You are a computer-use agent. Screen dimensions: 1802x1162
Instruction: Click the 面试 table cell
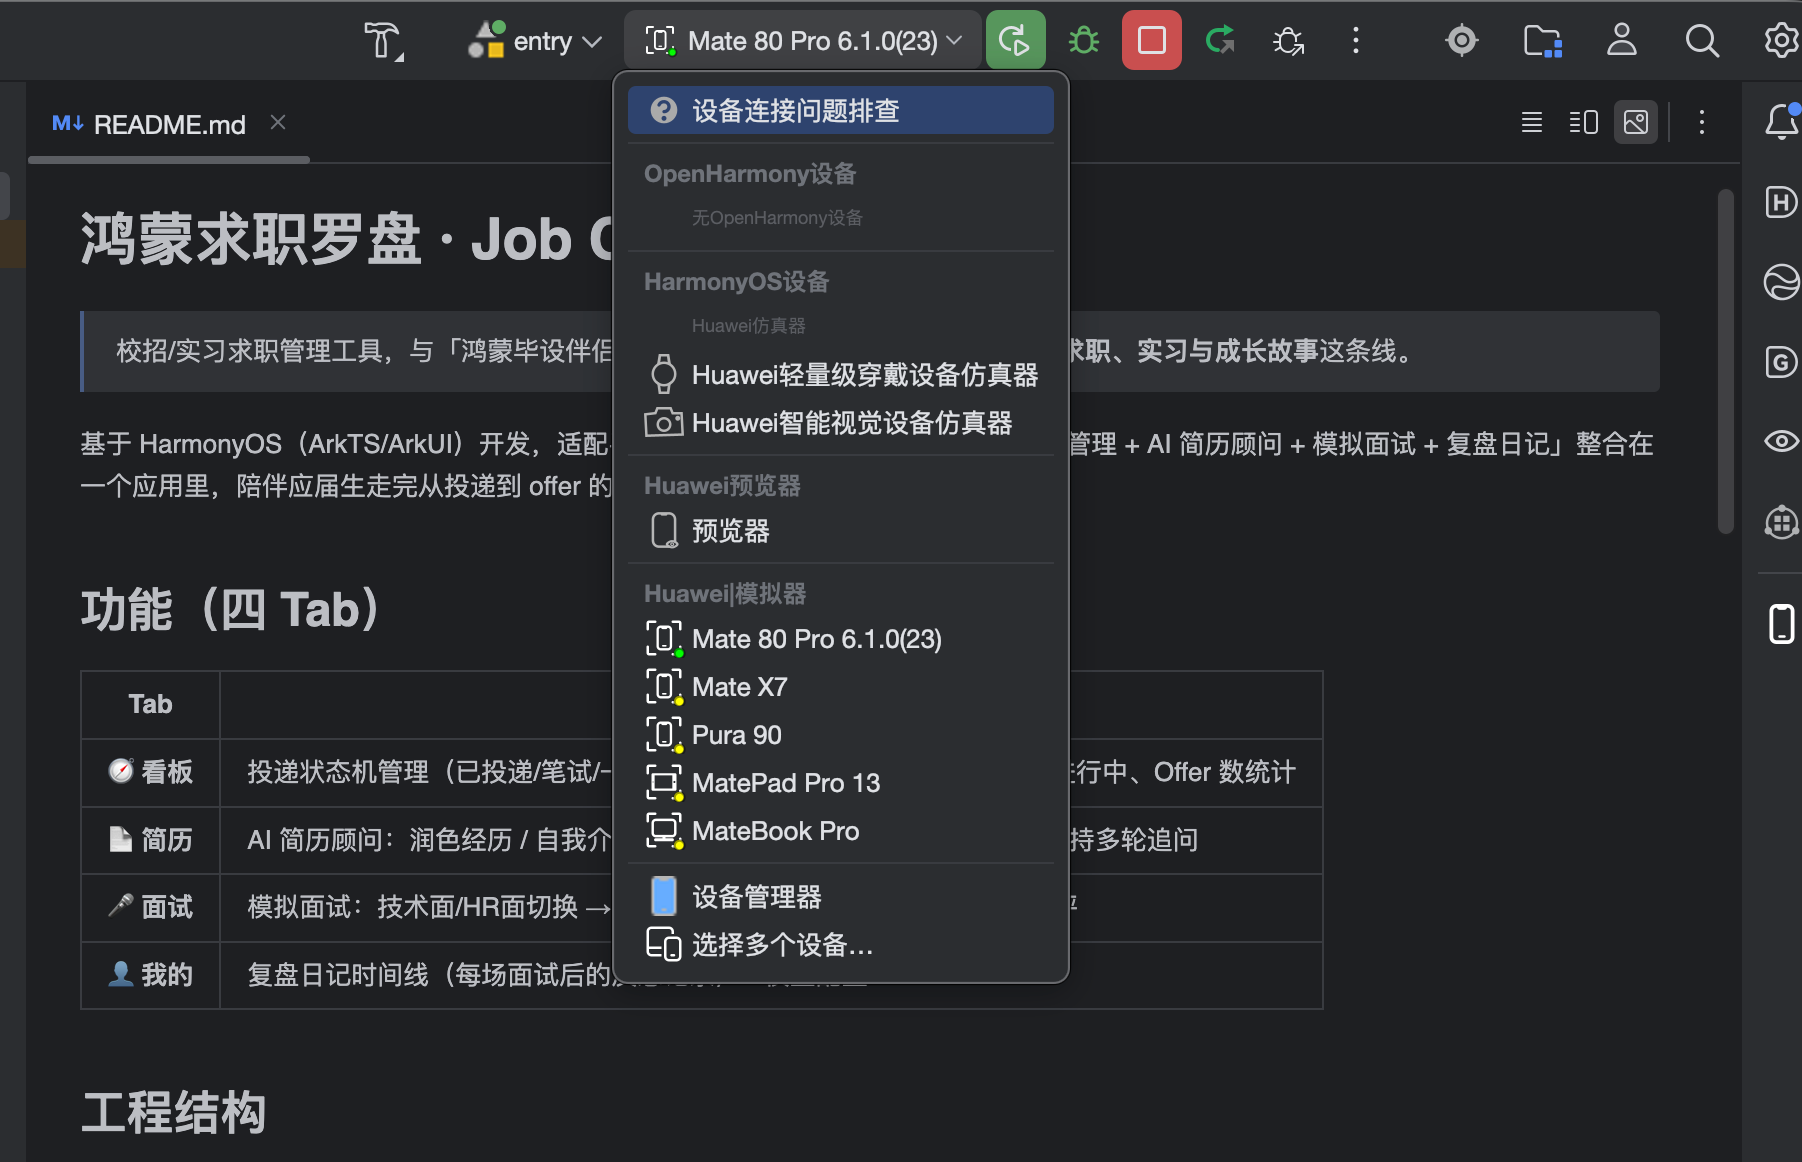pyautogui.click(x=150, y=907)
